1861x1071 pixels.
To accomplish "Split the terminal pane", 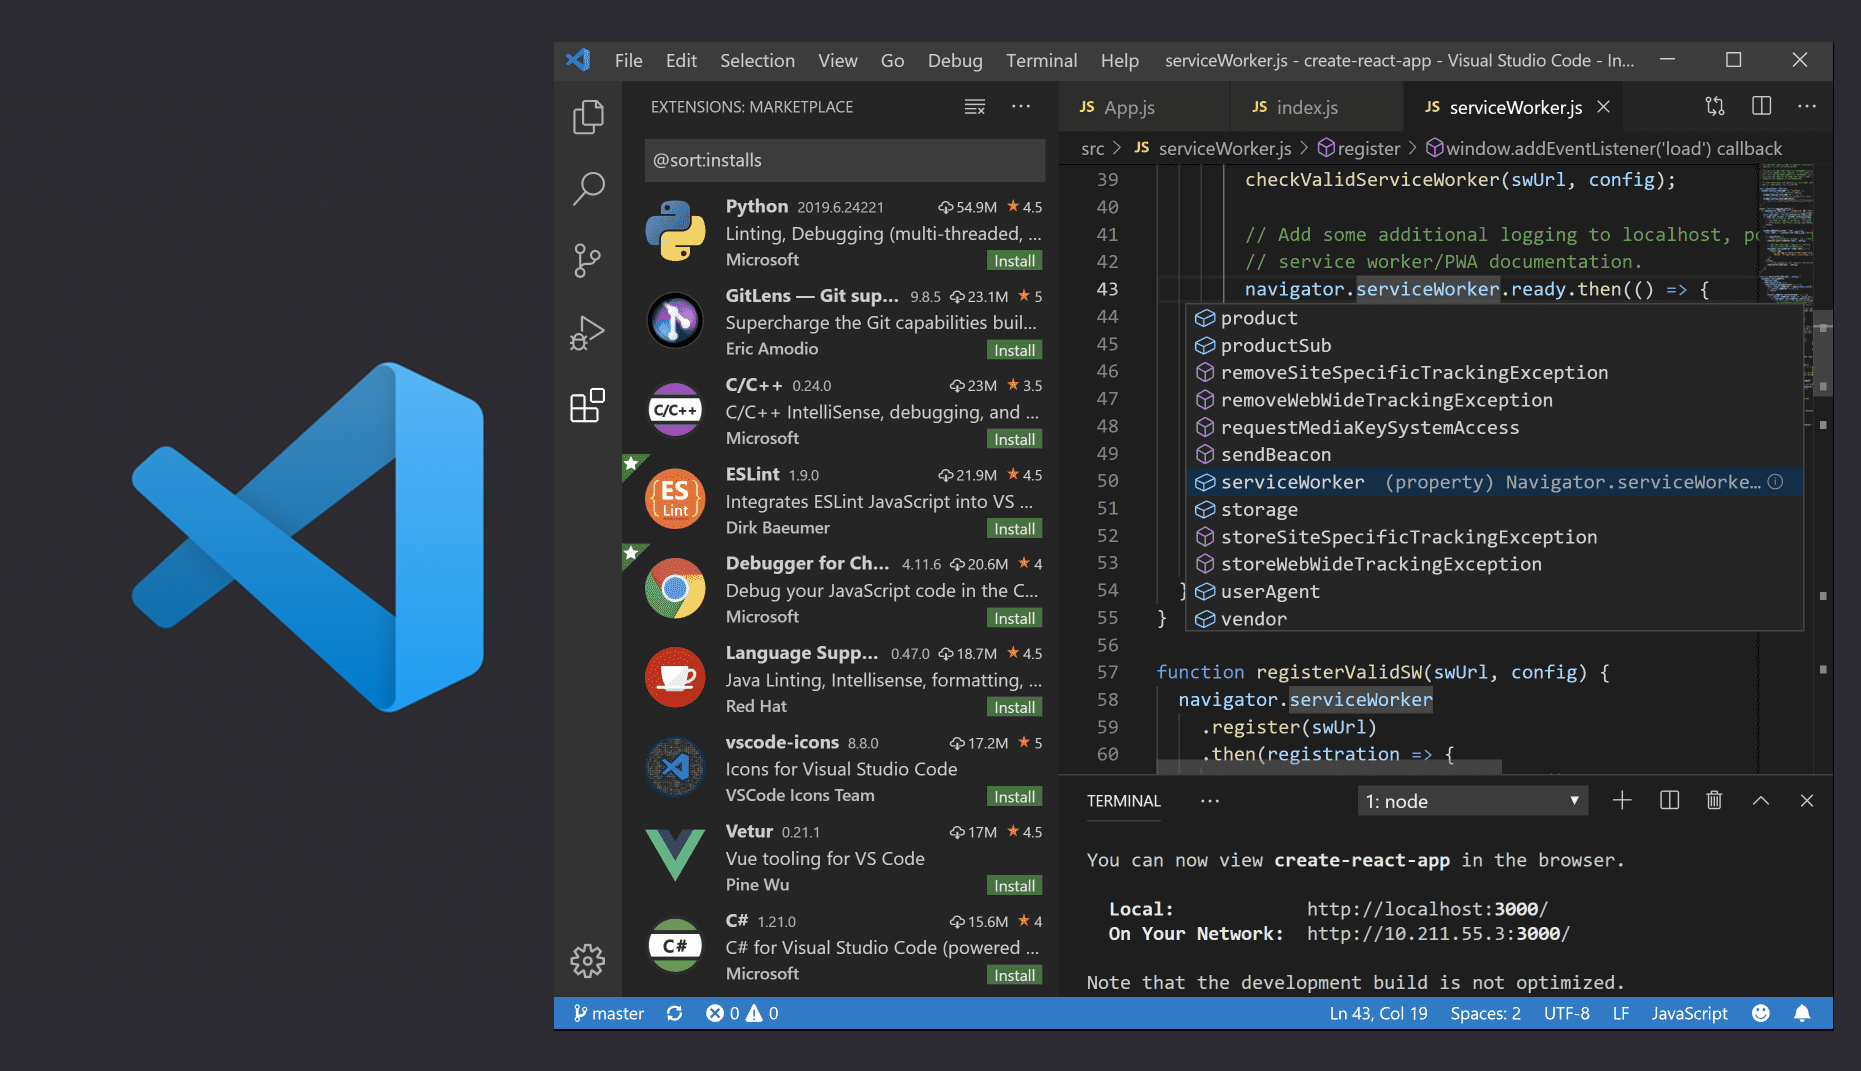I will 1669,800.
